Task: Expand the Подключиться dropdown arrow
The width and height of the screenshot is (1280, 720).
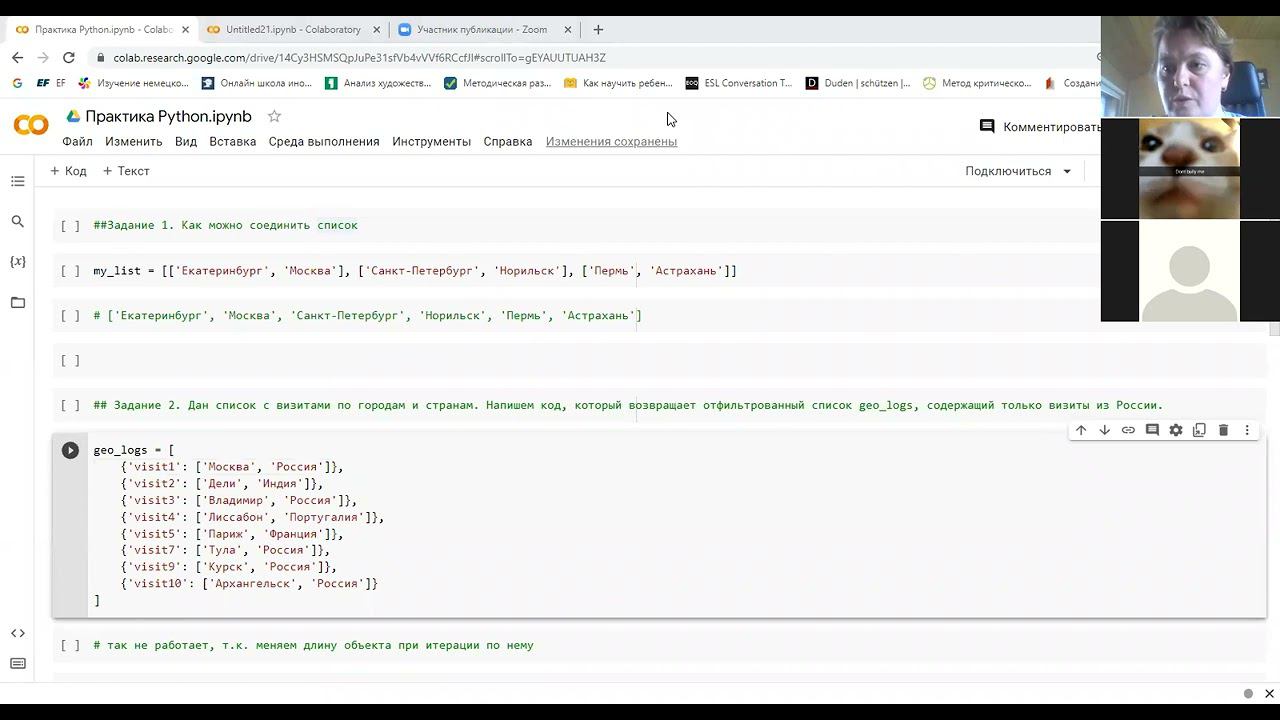Action: click(1067, 171)
